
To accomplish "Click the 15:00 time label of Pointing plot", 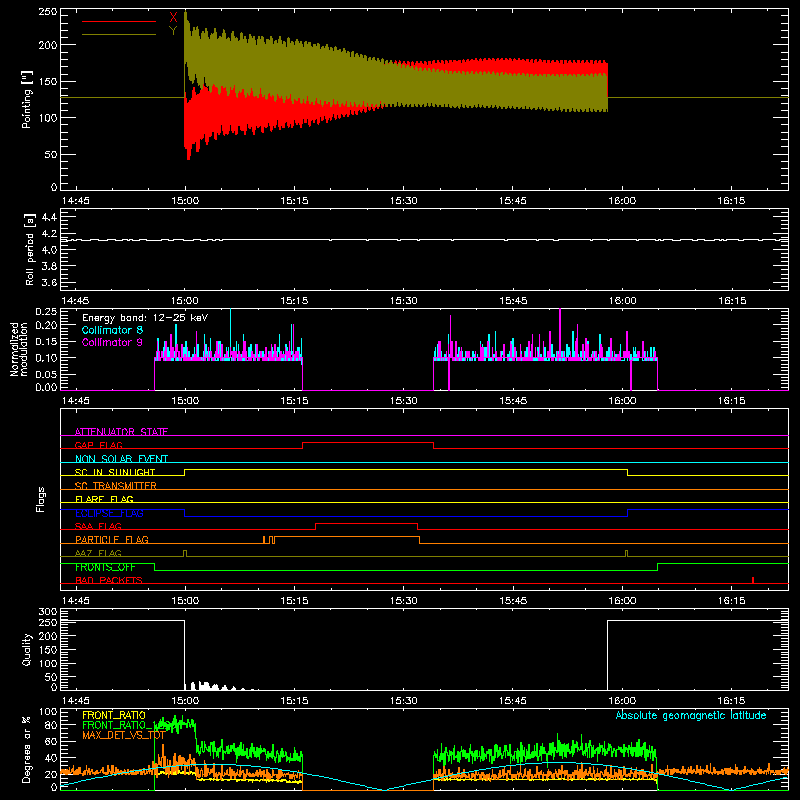I will 185,201.
